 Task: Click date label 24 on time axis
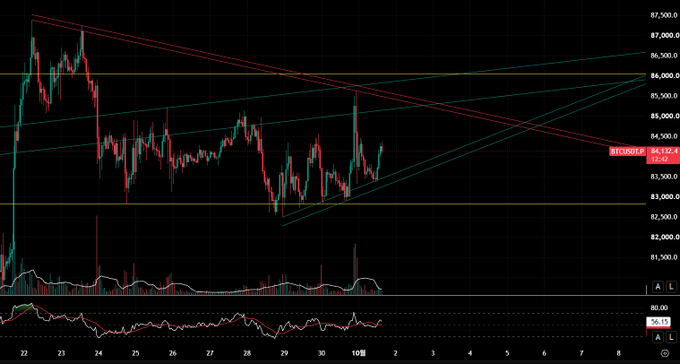98,352
